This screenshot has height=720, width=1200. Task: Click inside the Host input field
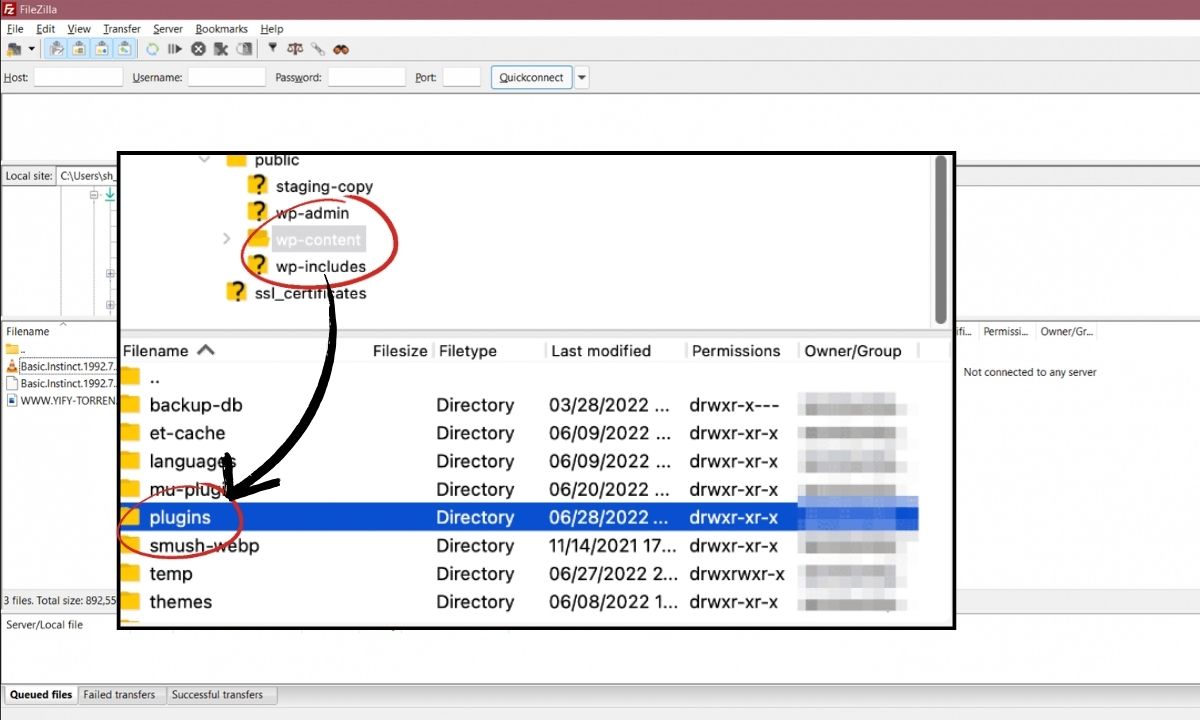[x=78, y=76]
